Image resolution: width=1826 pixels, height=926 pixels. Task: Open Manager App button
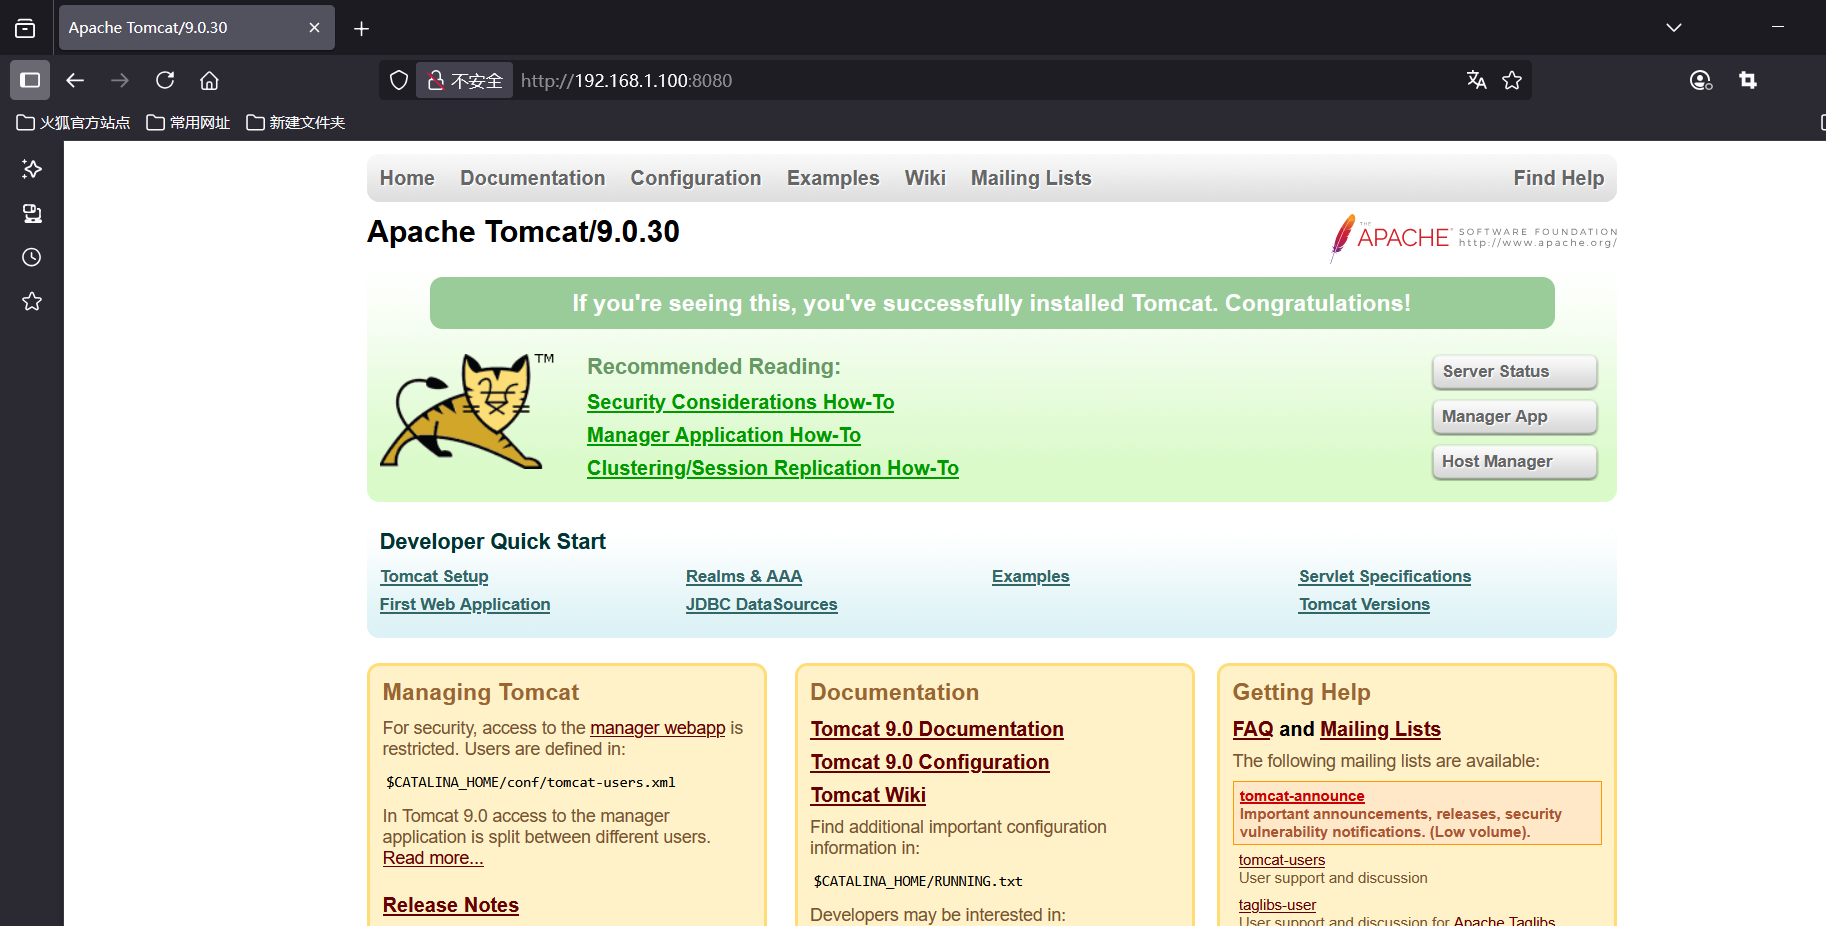pyautogui.click(x=1514, y=416)
